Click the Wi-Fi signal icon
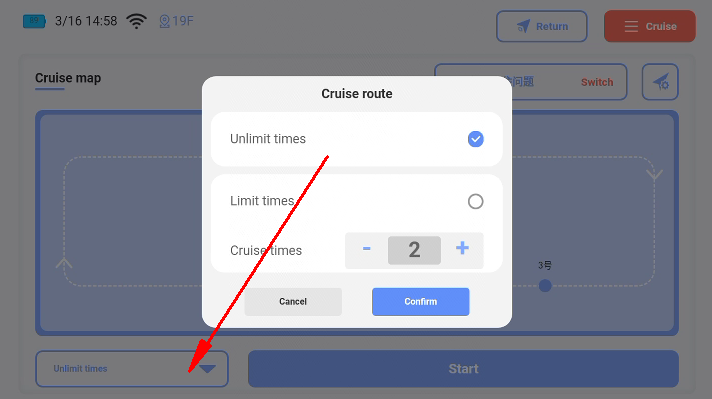This screenshot has width=712, height=399. click(136, 21)
